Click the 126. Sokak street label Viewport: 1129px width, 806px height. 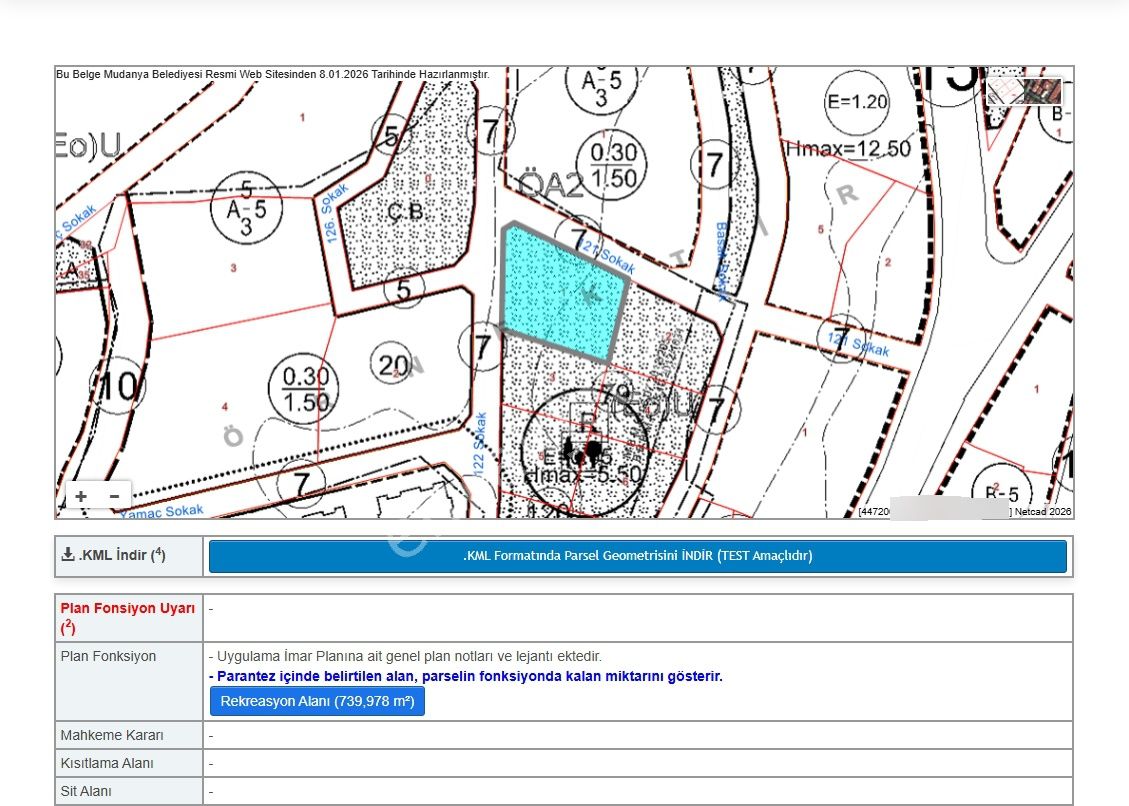pyautogui.click(x=334, y=212)
